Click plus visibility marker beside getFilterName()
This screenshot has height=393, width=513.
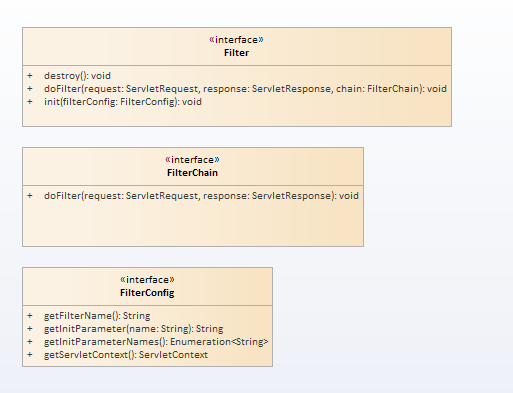[x=30, y=316]
